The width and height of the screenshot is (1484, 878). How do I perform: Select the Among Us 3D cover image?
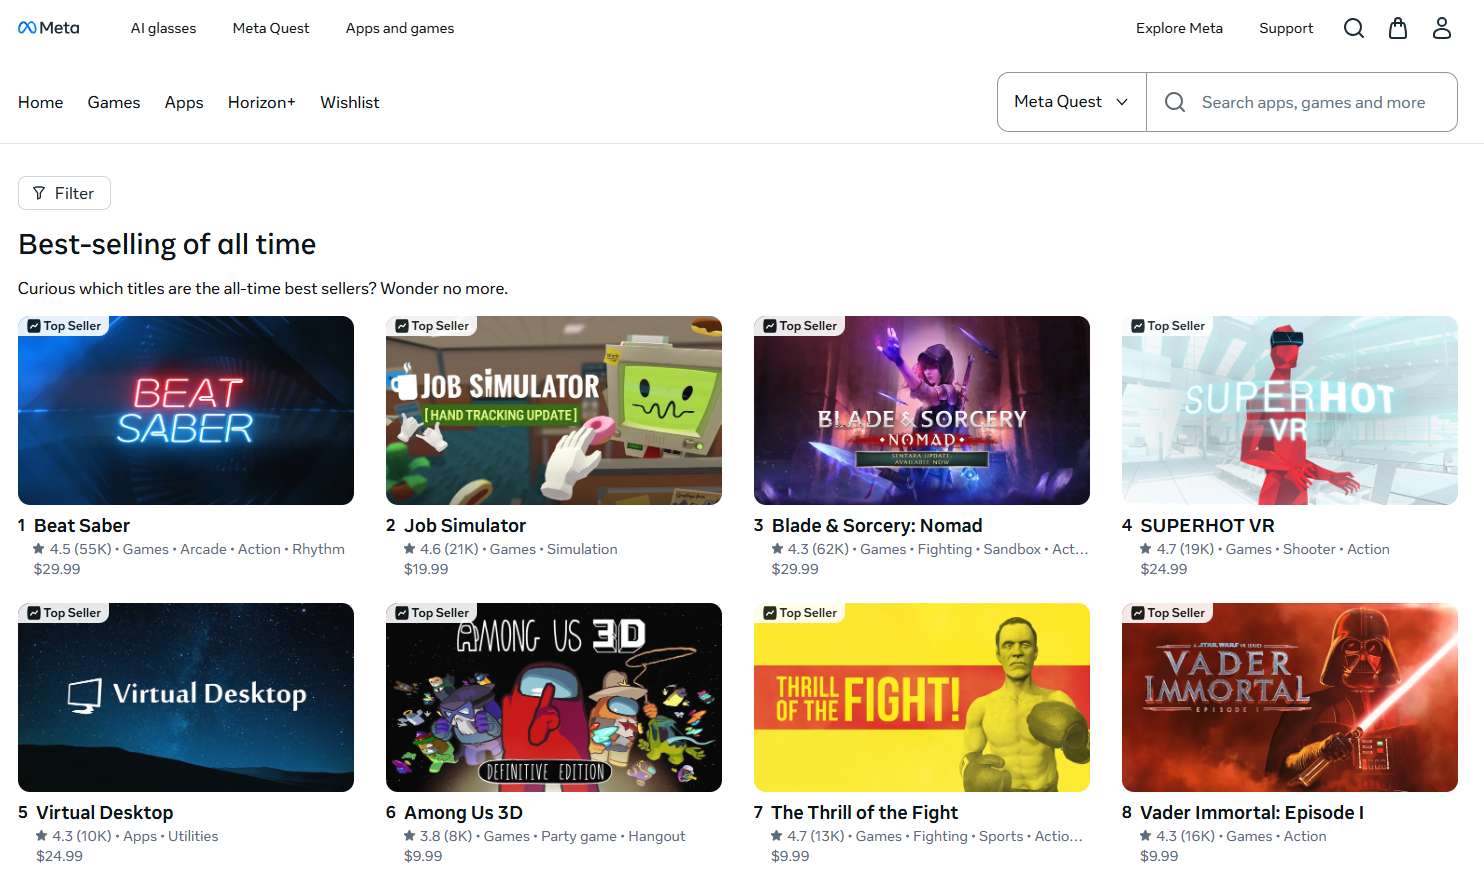coord(554,697)
